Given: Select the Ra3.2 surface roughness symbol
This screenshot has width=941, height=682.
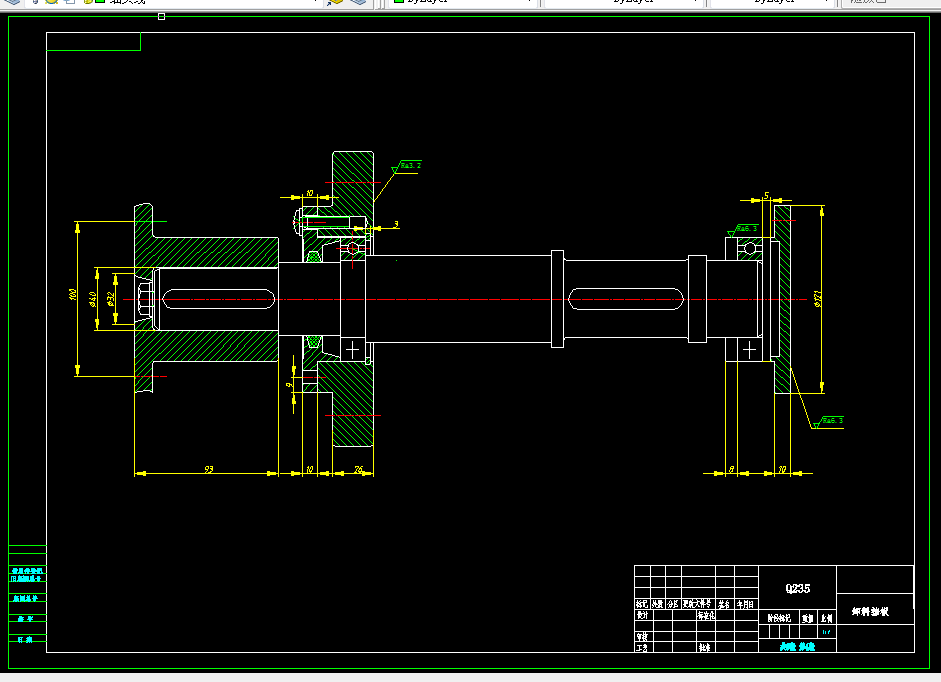Looking at the screenshot, I should [x=406, y=167].
